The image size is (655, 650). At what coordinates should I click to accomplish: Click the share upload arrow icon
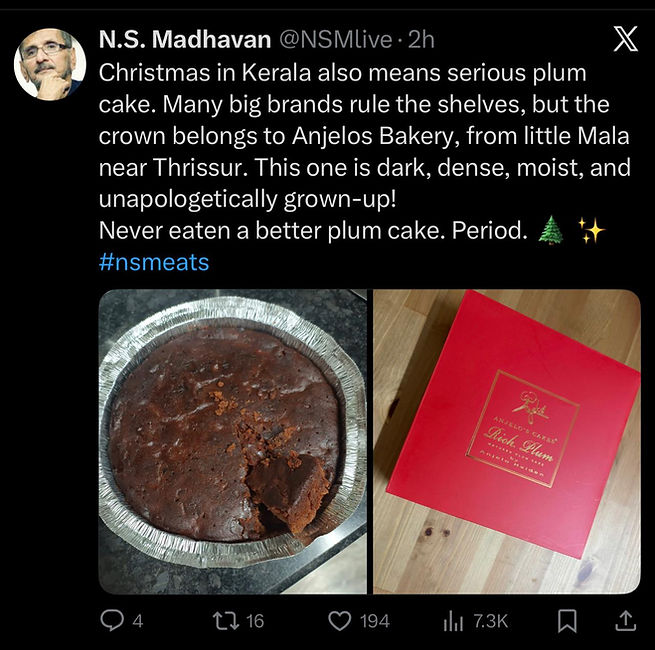click(x=624, y=621)
